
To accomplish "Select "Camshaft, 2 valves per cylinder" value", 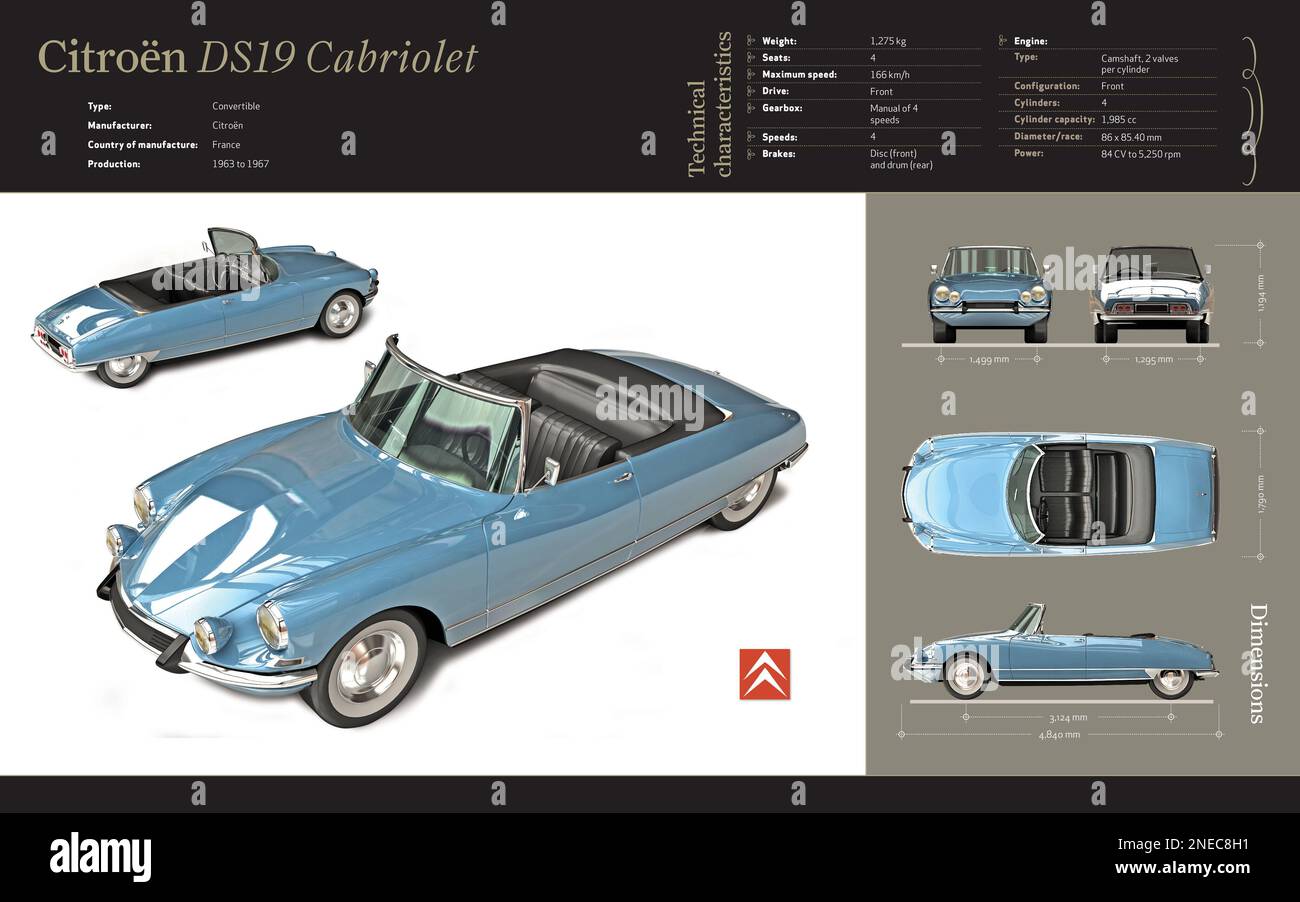I will point(1140,64).
